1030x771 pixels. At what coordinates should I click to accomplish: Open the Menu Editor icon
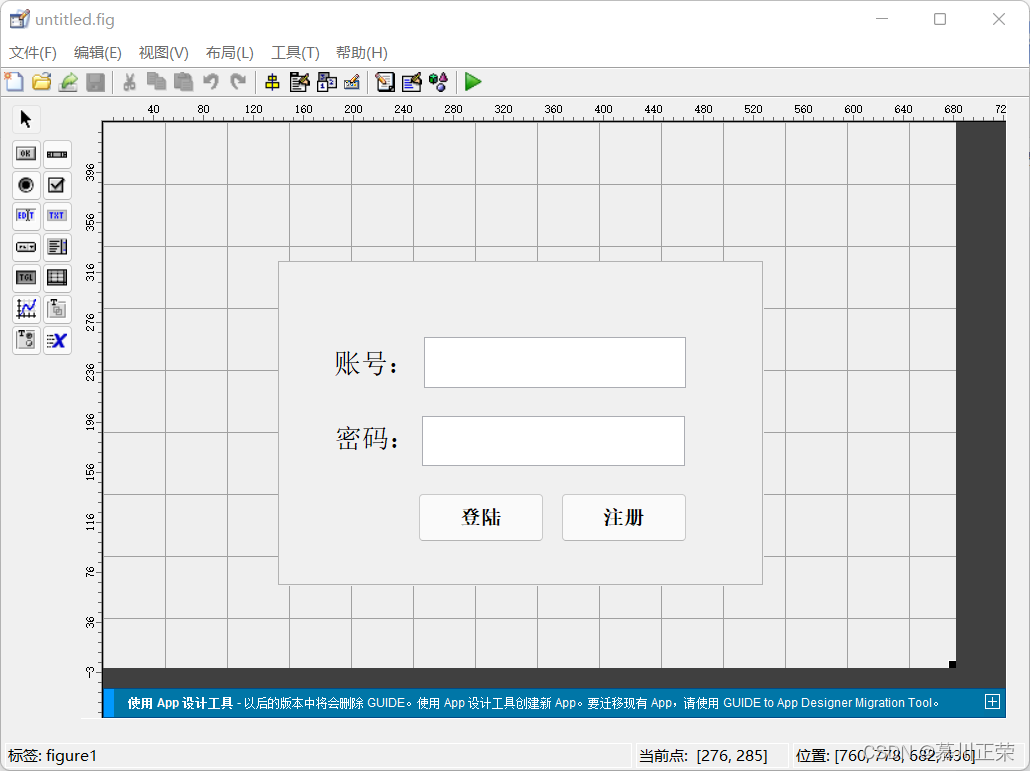[x=300, y=82]
